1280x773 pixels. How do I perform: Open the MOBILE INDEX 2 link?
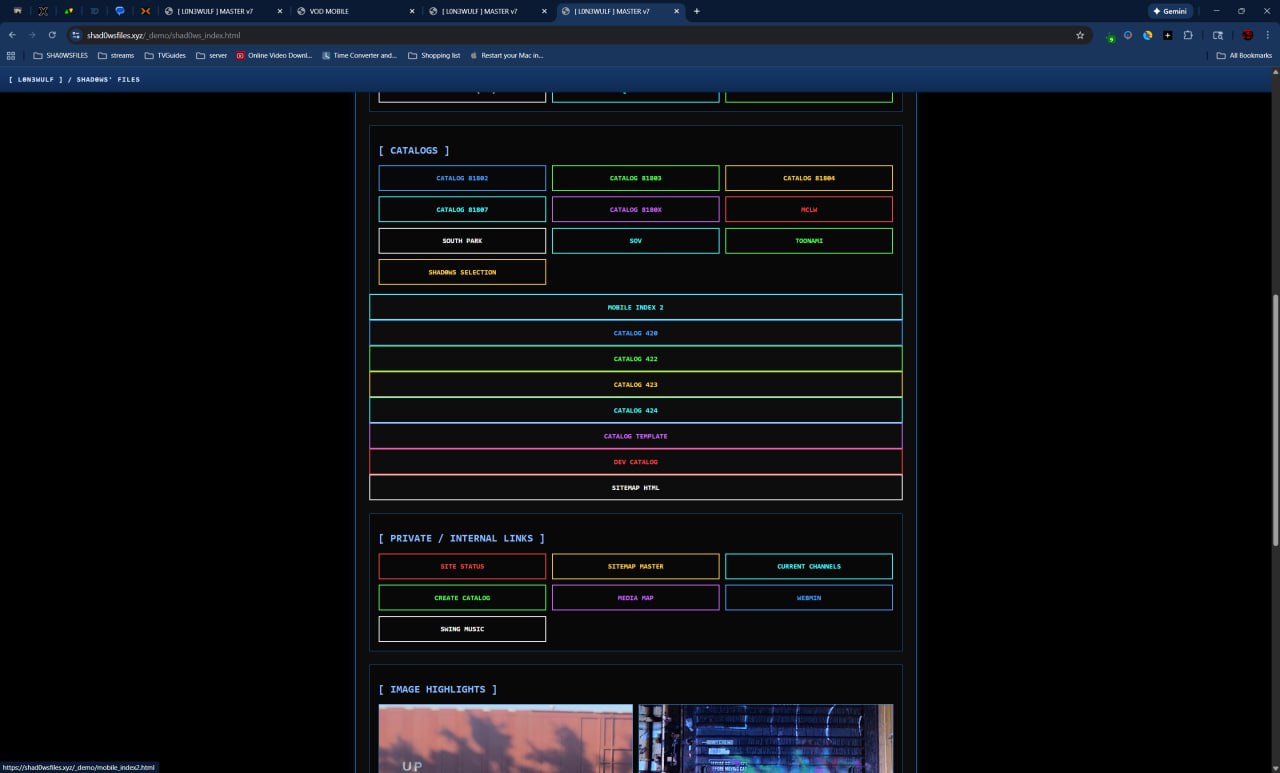(635, 307)
